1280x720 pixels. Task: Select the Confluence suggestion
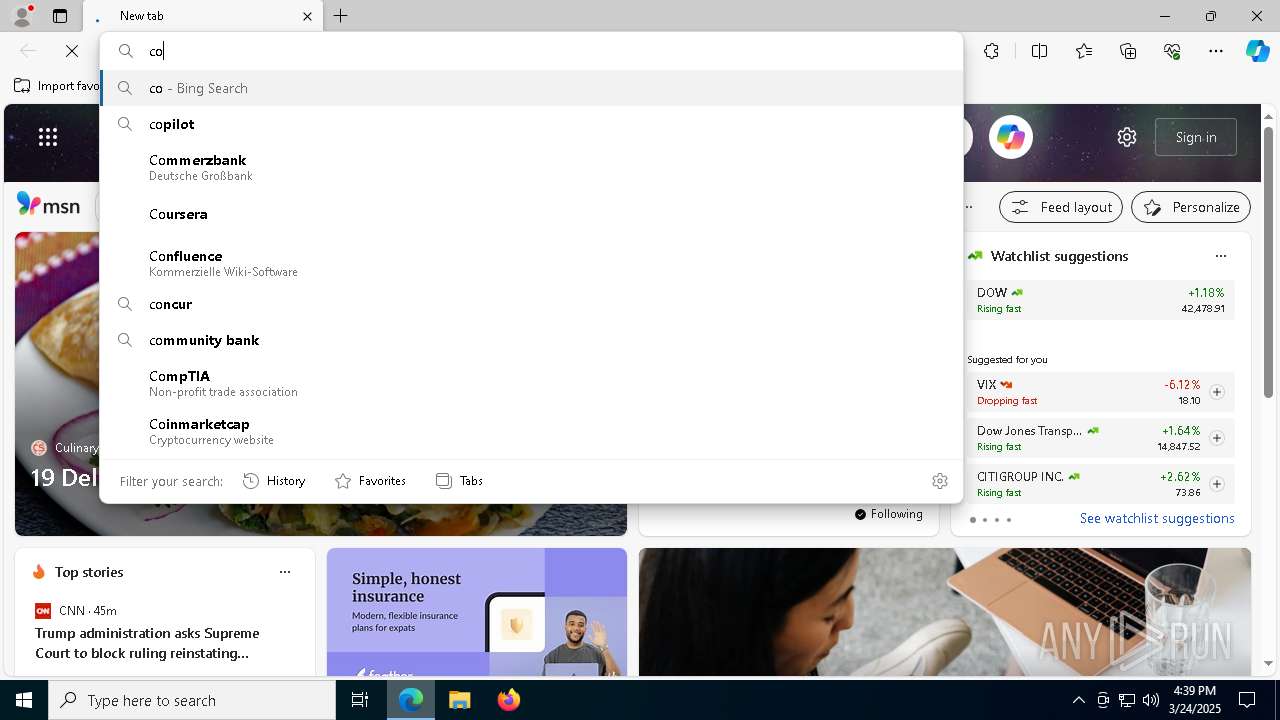click(531, 263)
